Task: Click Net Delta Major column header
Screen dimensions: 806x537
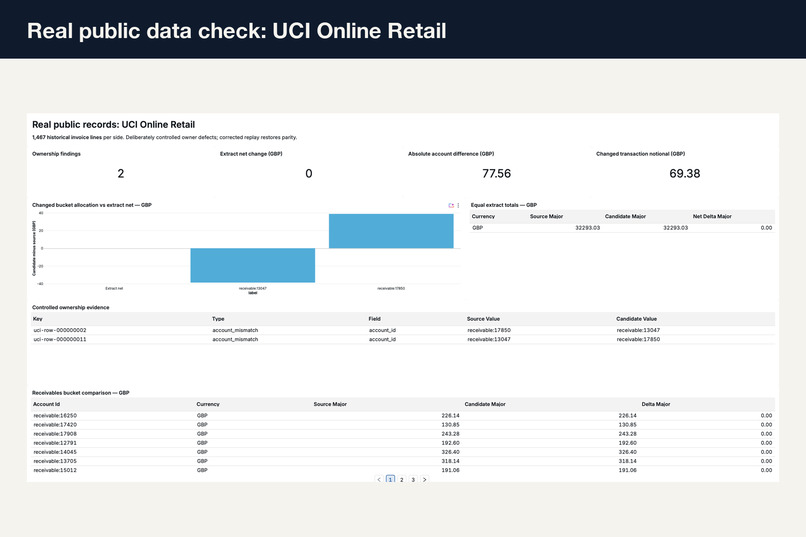Action: click(x=712, y=216)
